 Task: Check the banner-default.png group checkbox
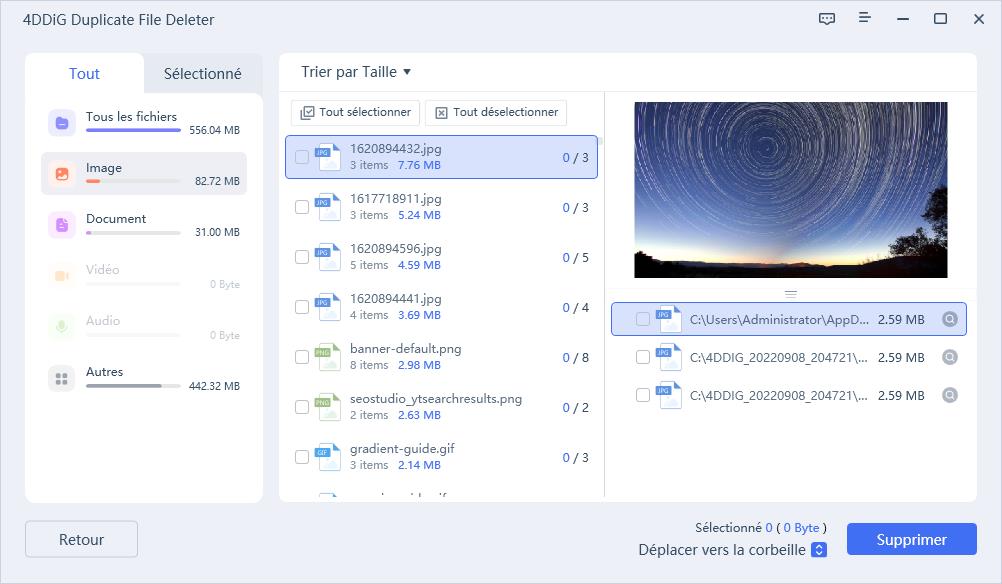[302, 357]
